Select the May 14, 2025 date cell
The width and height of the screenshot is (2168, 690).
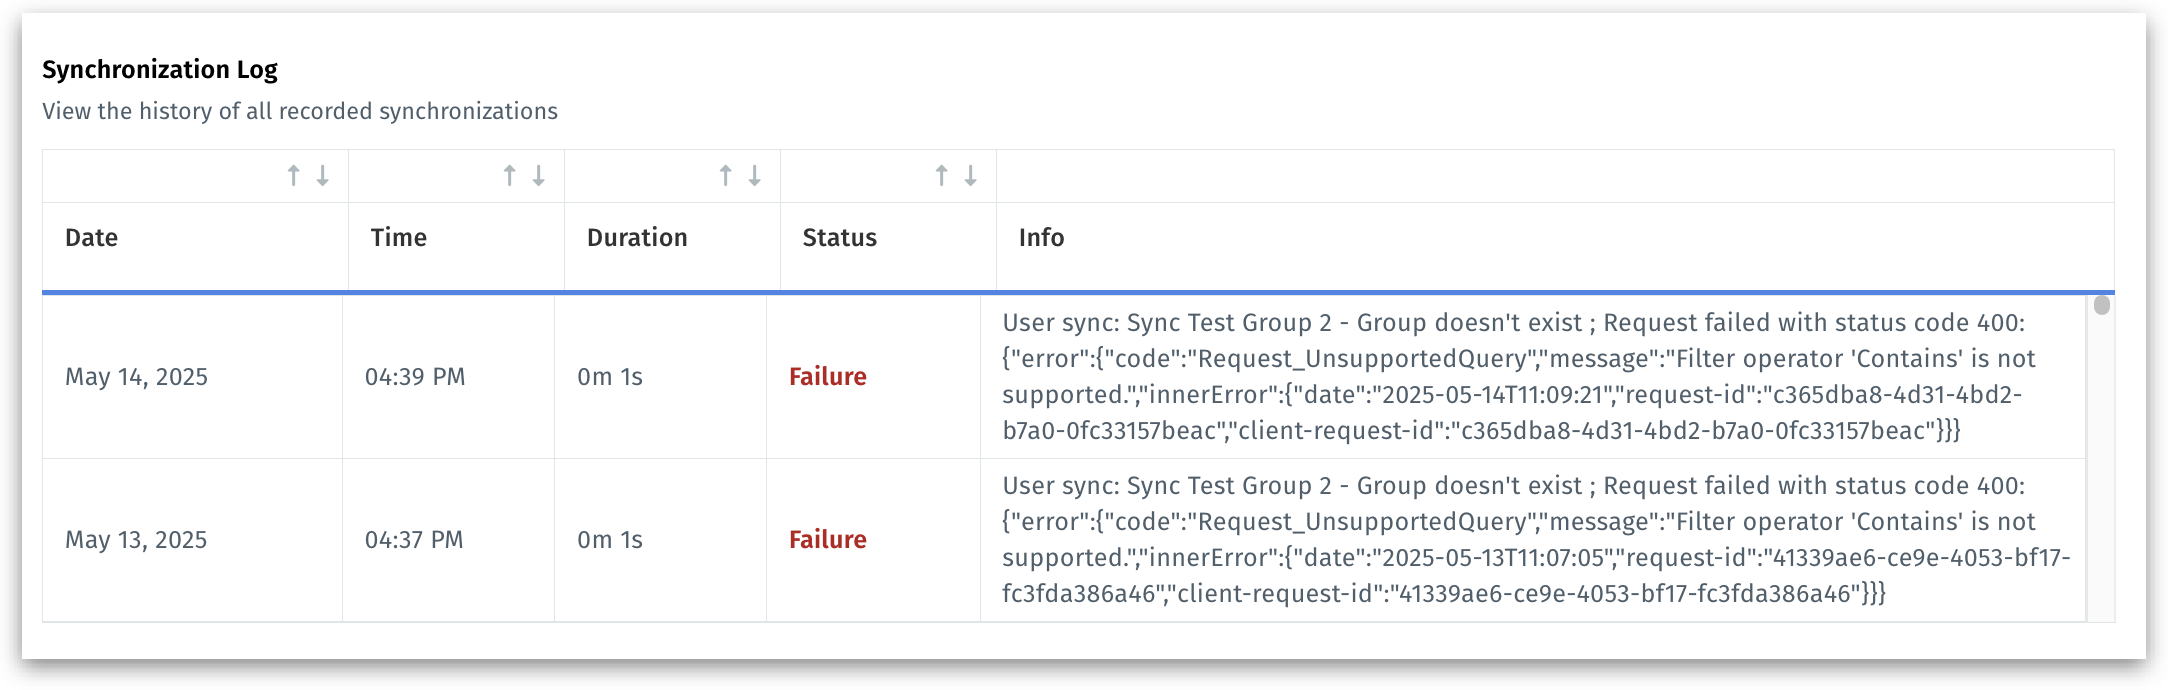coord(136,377)
